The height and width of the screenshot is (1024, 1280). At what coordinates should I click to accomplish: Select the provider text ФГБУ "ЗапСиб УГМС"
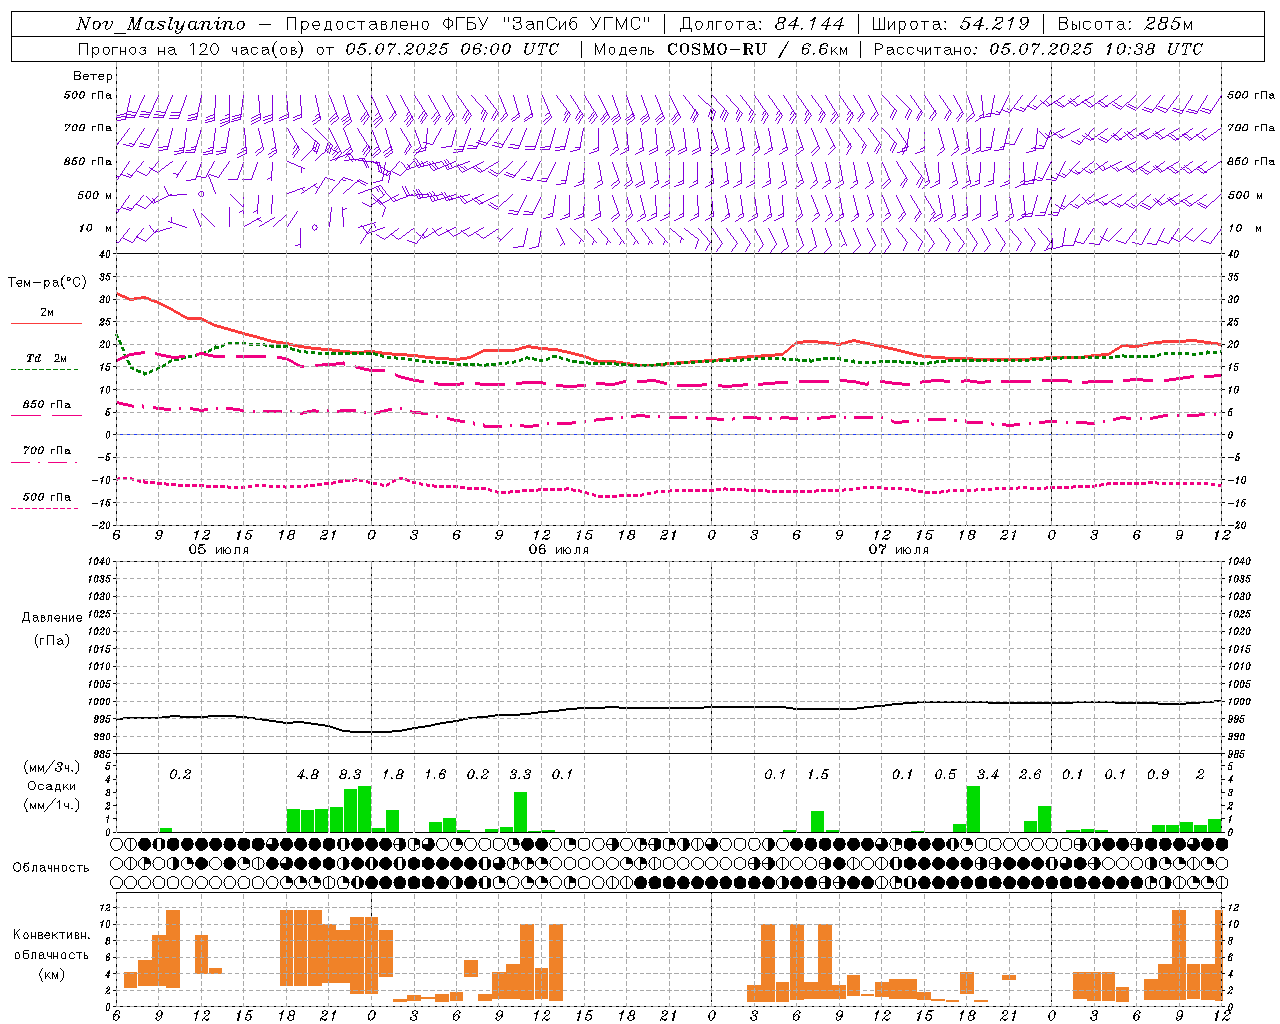tap(546, 24)
